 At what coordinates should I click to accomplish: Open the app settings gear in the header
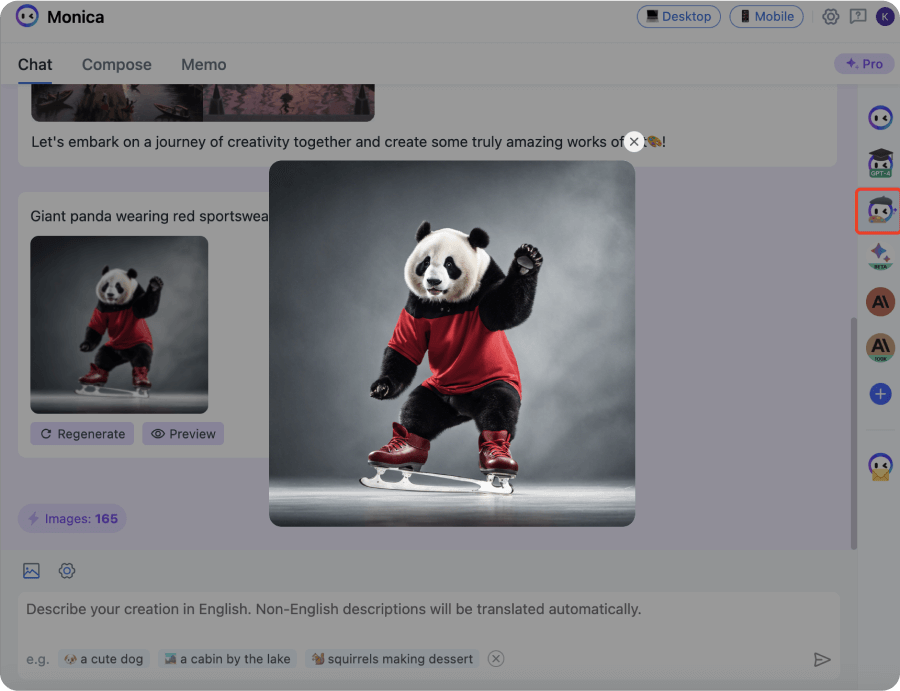[x=830, y=16]
